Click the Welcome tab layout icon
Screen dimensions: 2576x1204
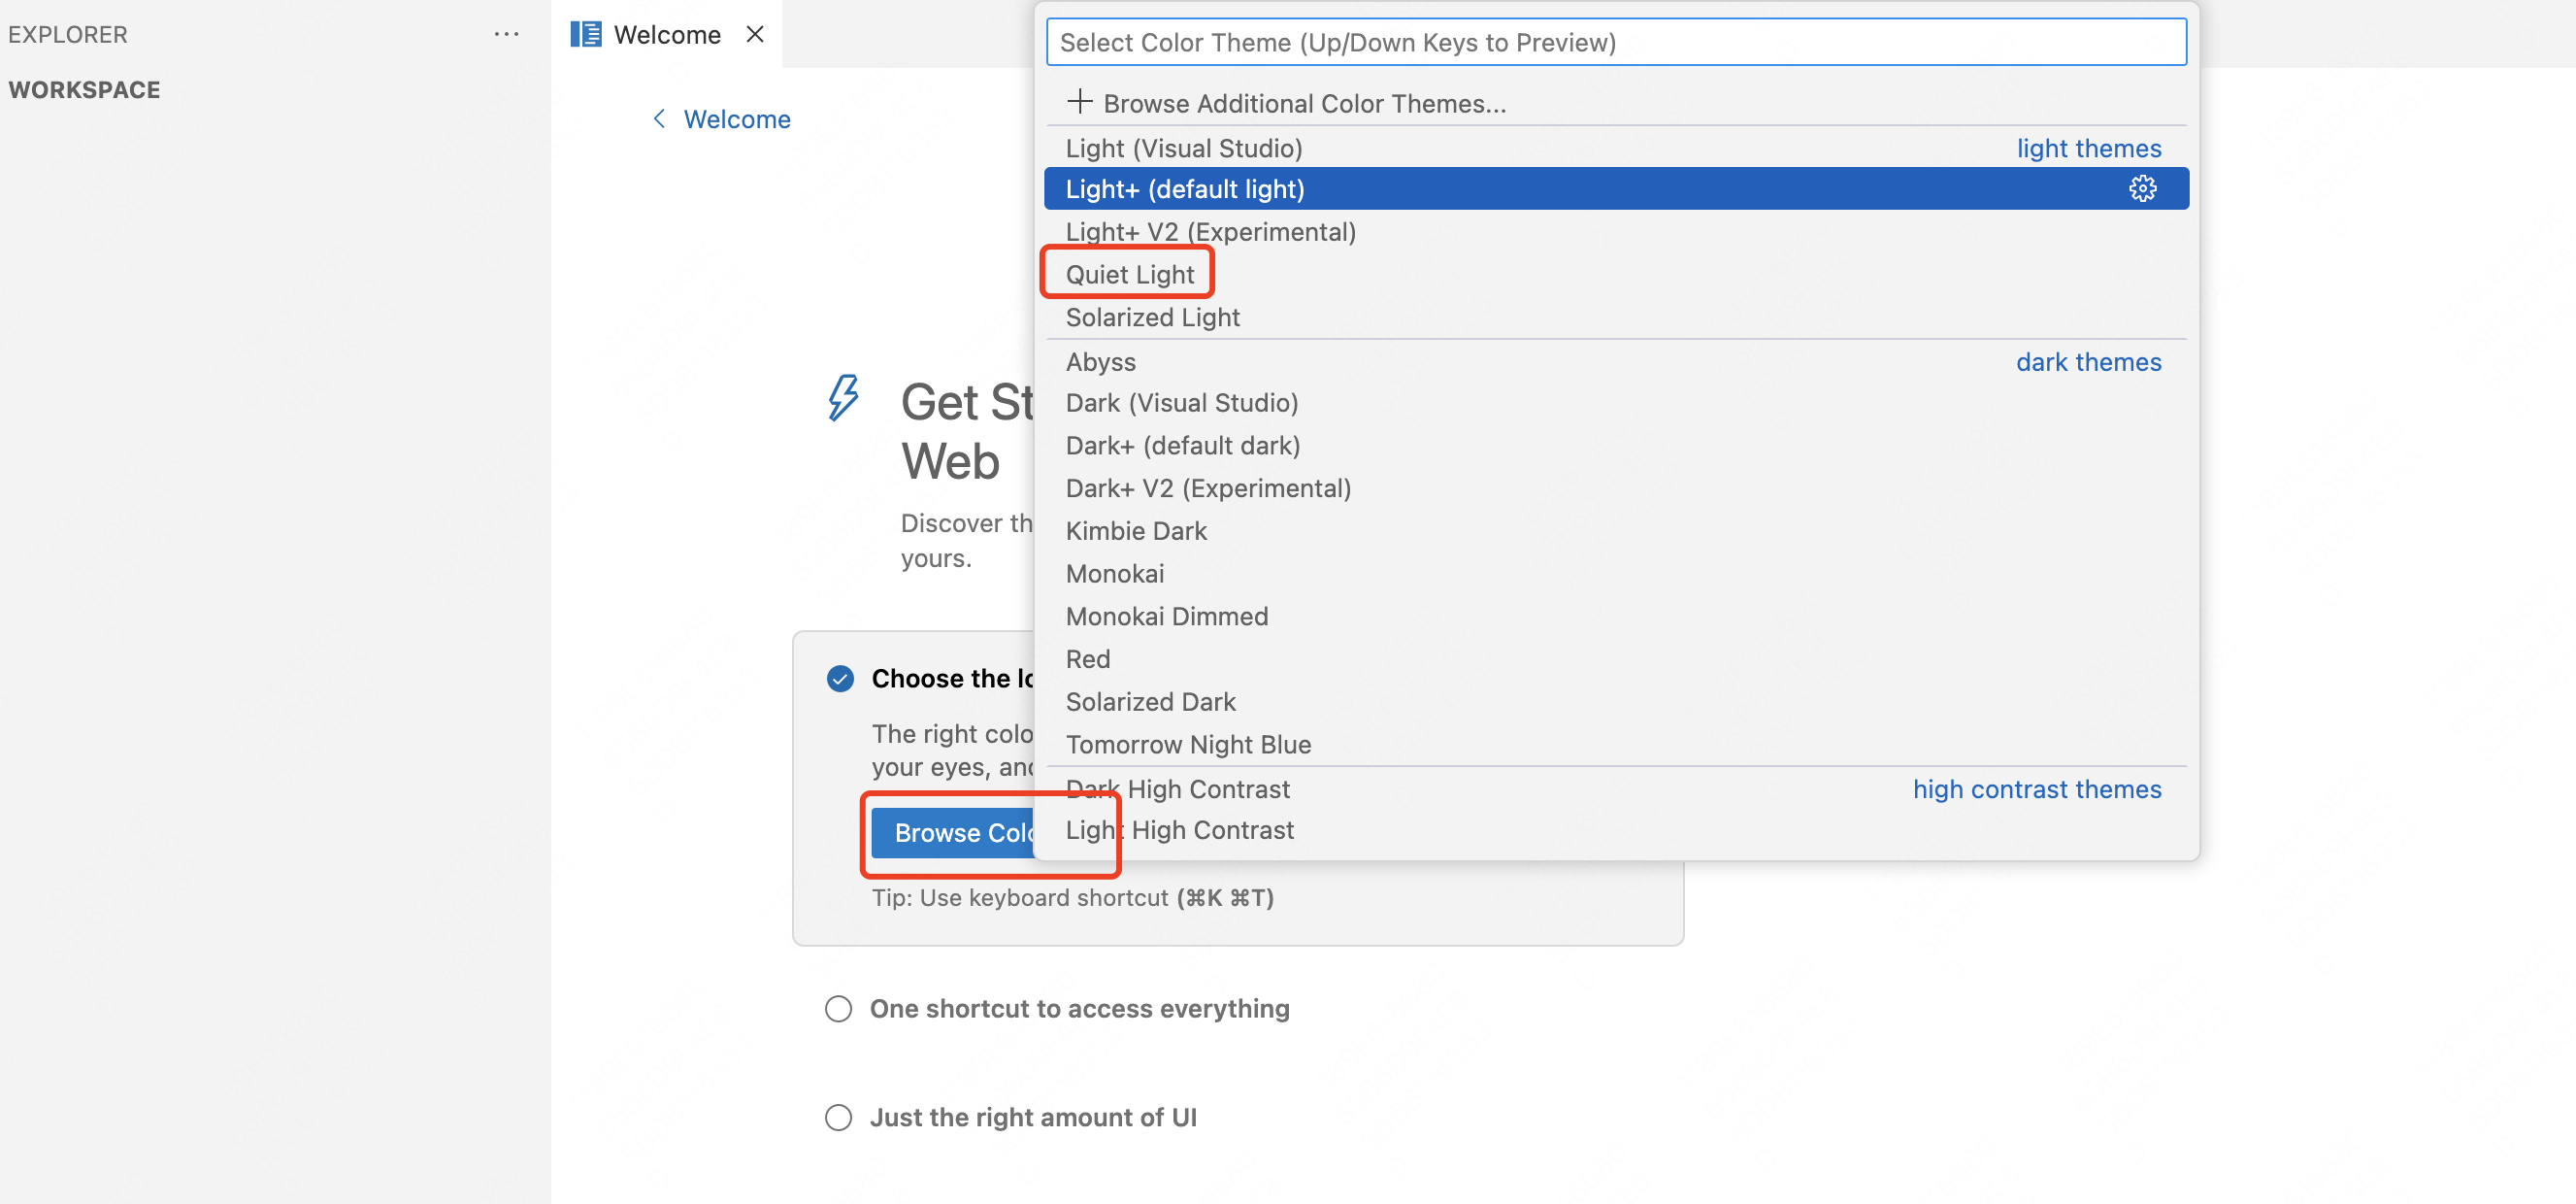tap(585, 34)
